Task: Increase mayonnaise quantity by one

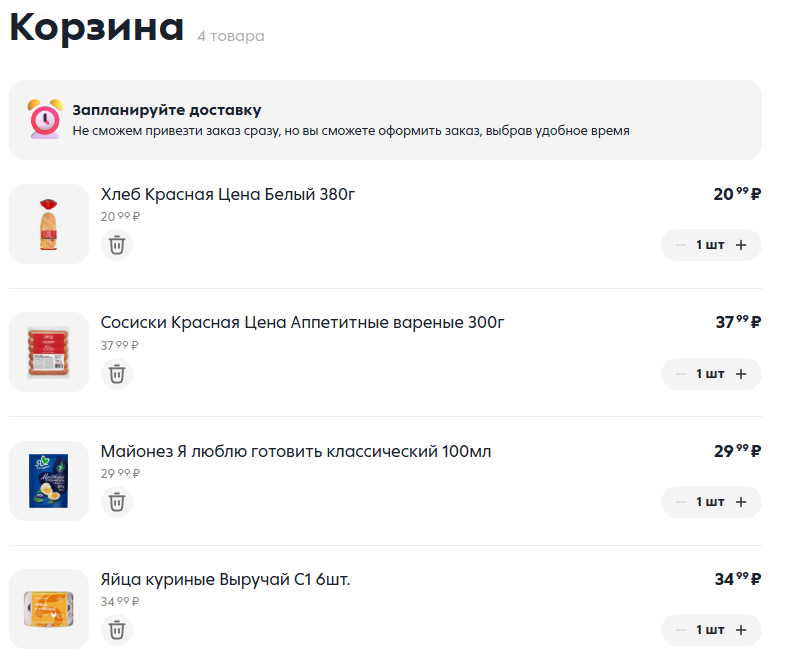Action: click(x=741, y=502)
